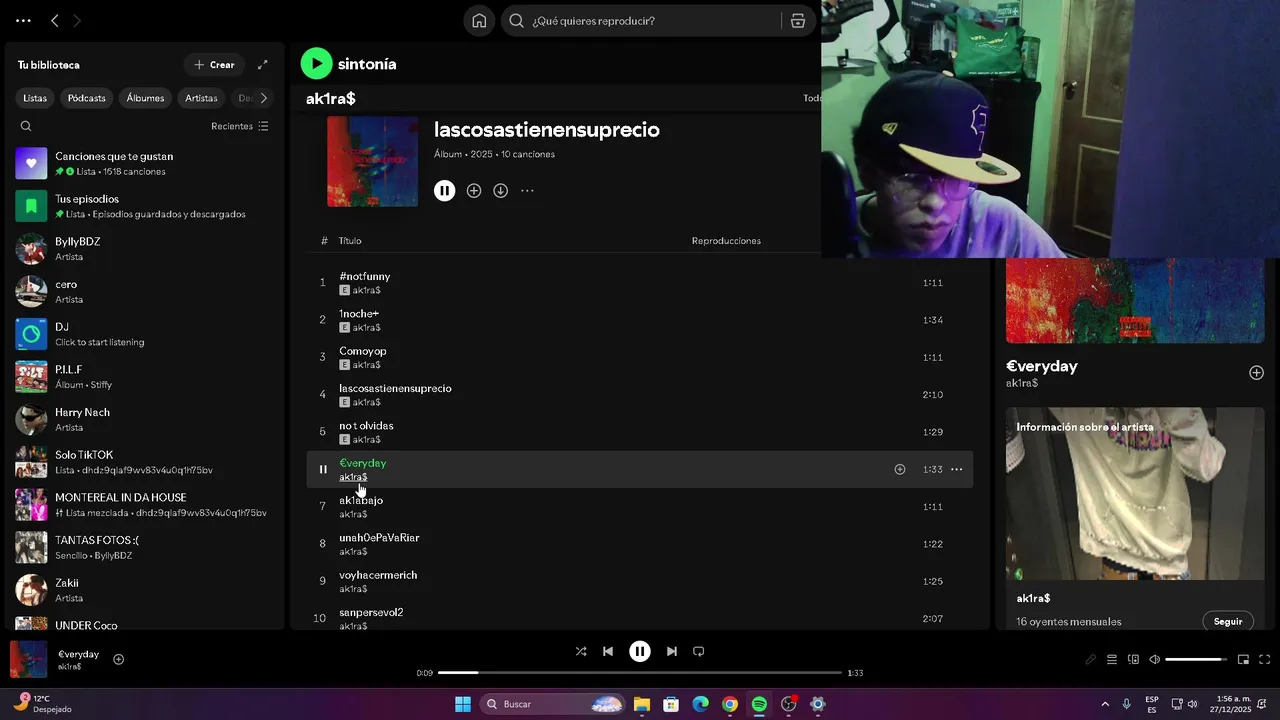Select track Comoyop

[x=639, y=357]
